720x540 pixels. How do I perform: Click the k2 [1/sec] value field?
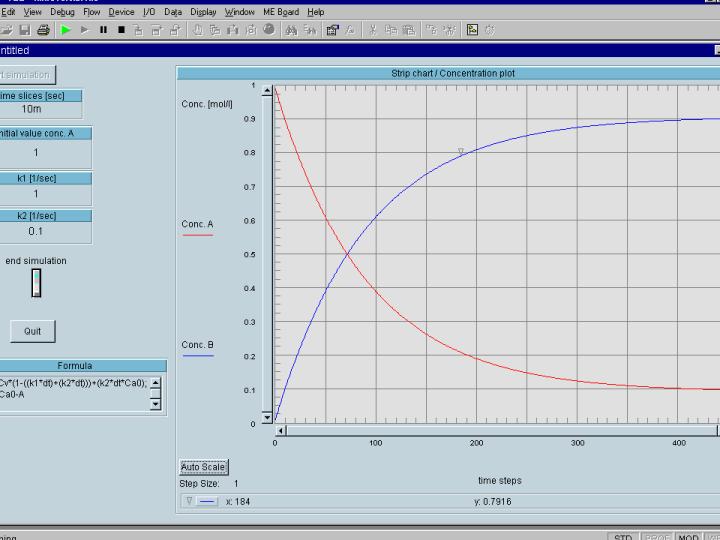pos(36,231)
